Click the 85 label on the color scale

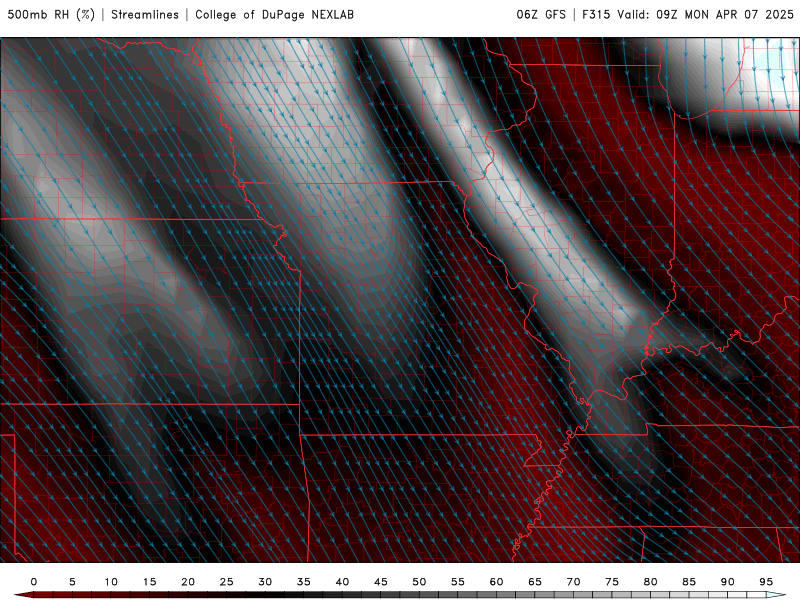point(689,582)
